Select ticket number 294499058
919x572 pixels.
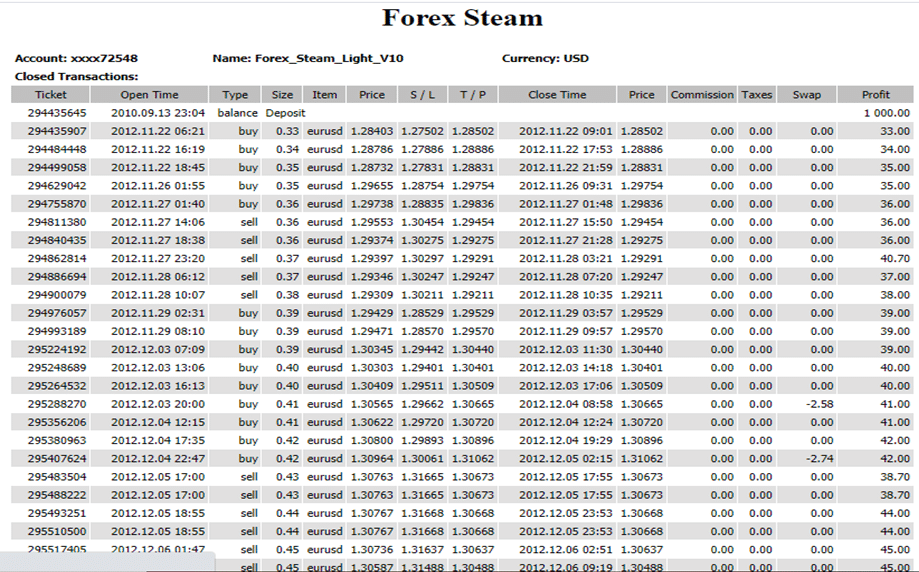(x=57, y=167)
